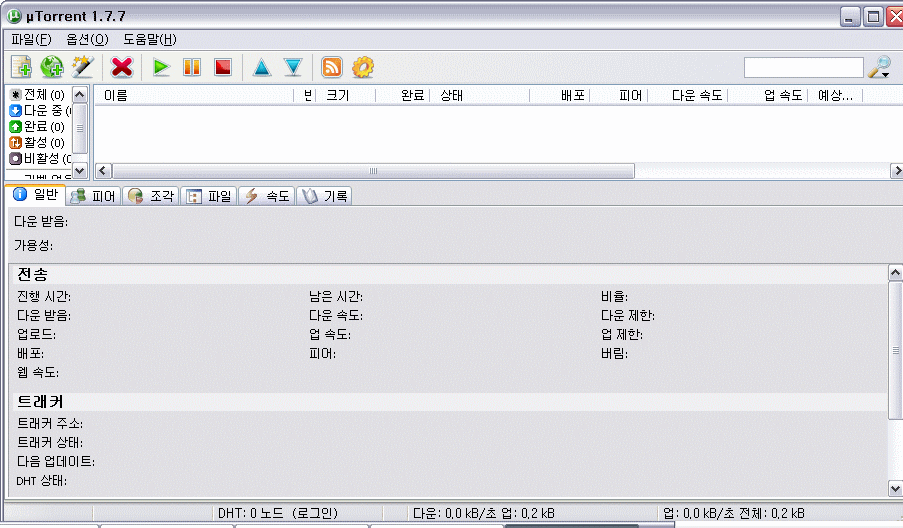Click details pane scroll down arrow
903x528 pixels.
click(896, 488)
